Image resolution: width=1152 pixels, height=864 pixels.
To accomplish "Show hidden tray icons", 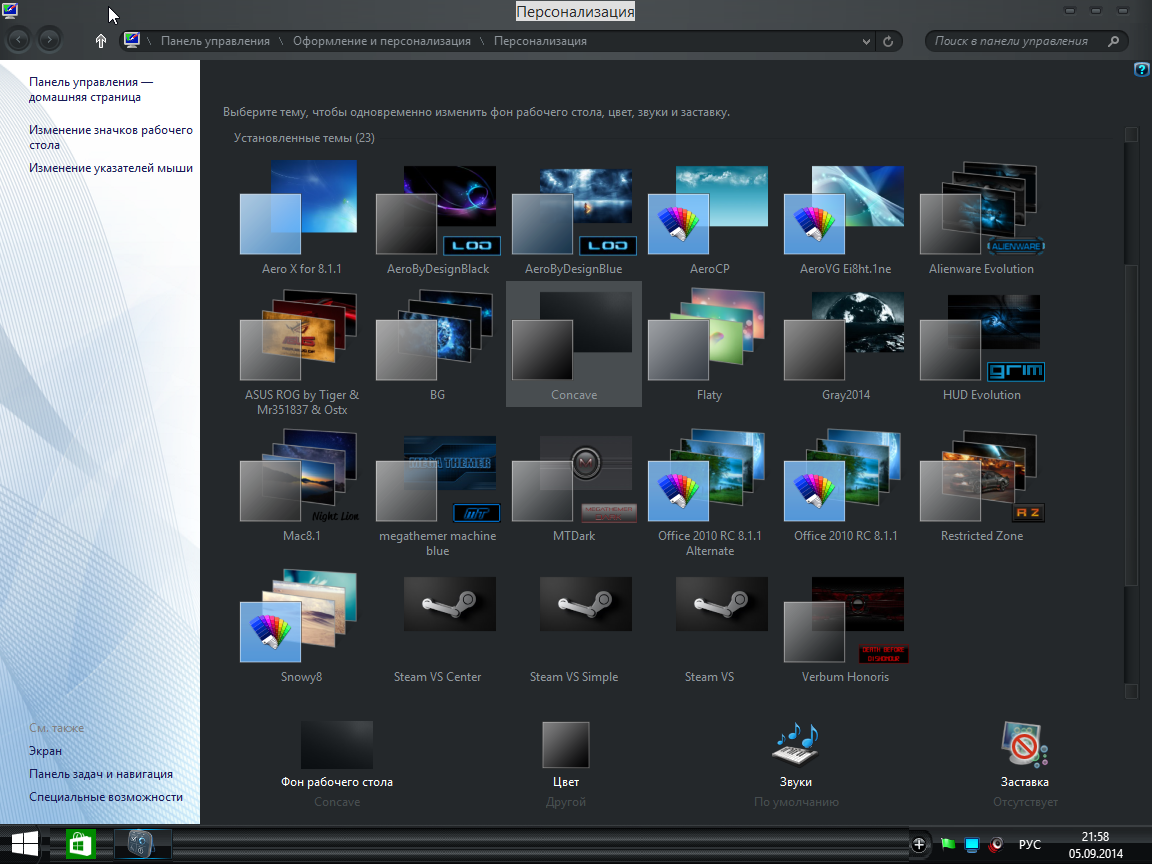I will 919,845.
